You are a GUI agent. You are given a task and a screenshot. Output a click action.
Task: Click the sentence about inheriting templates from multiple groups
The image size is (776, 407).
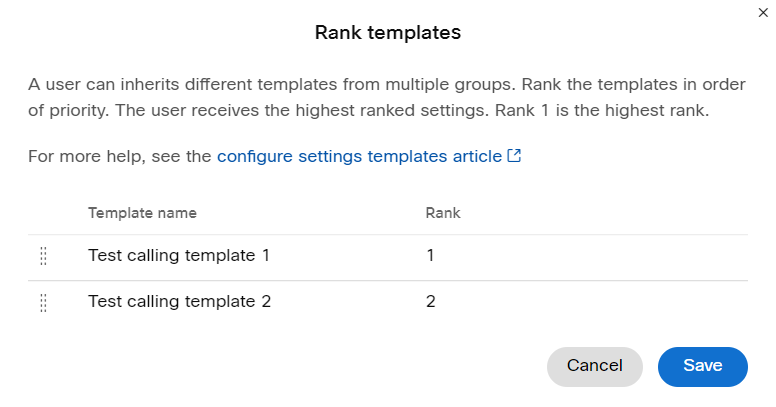point(273,84)
